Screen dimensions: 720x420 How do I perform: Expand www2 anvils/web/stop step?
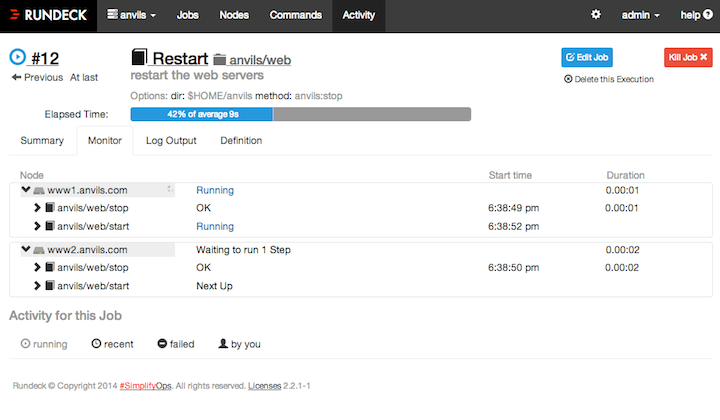pos(37,268)
